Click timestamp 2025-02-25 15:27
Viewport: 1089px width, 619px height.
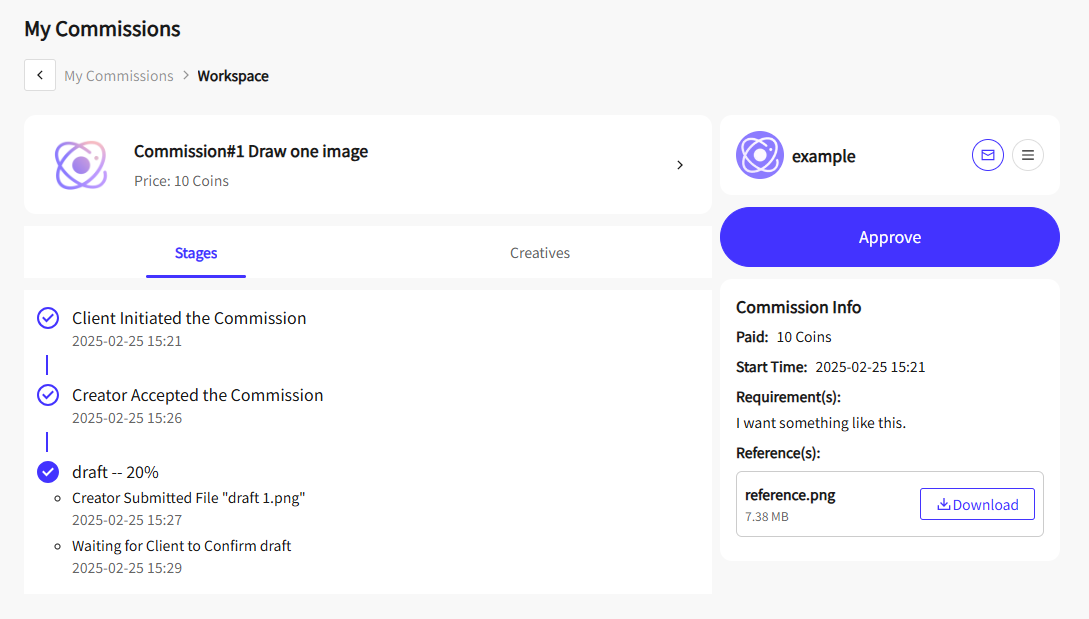(x=127, y=520)
